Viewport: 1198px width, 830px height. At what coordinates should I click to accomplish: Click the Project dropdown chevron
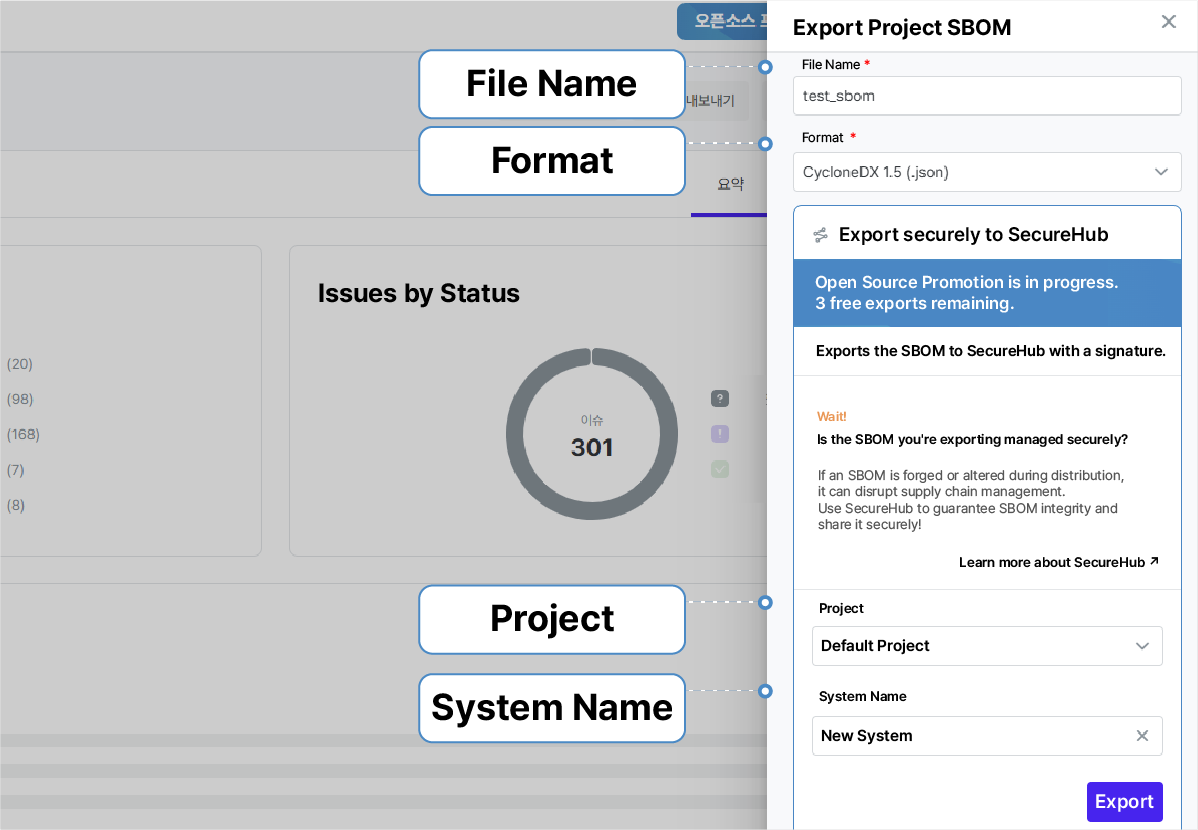[x=1141, y=646]
